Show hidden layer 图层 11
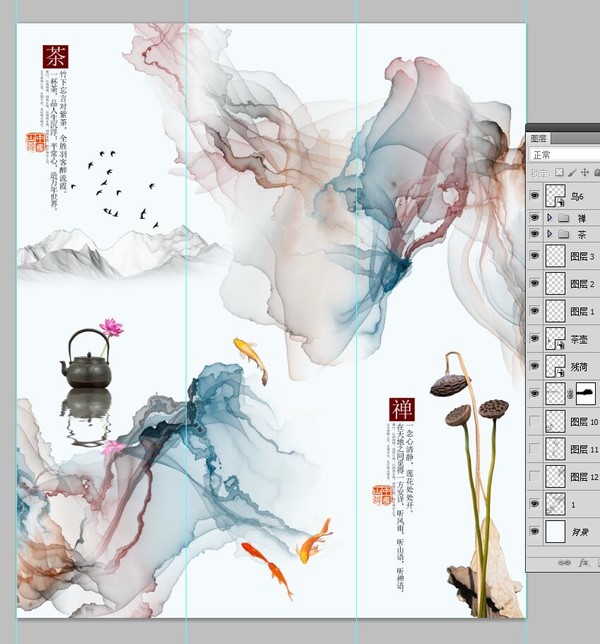This screenshot has width=600, height=644. click(534, 448)
